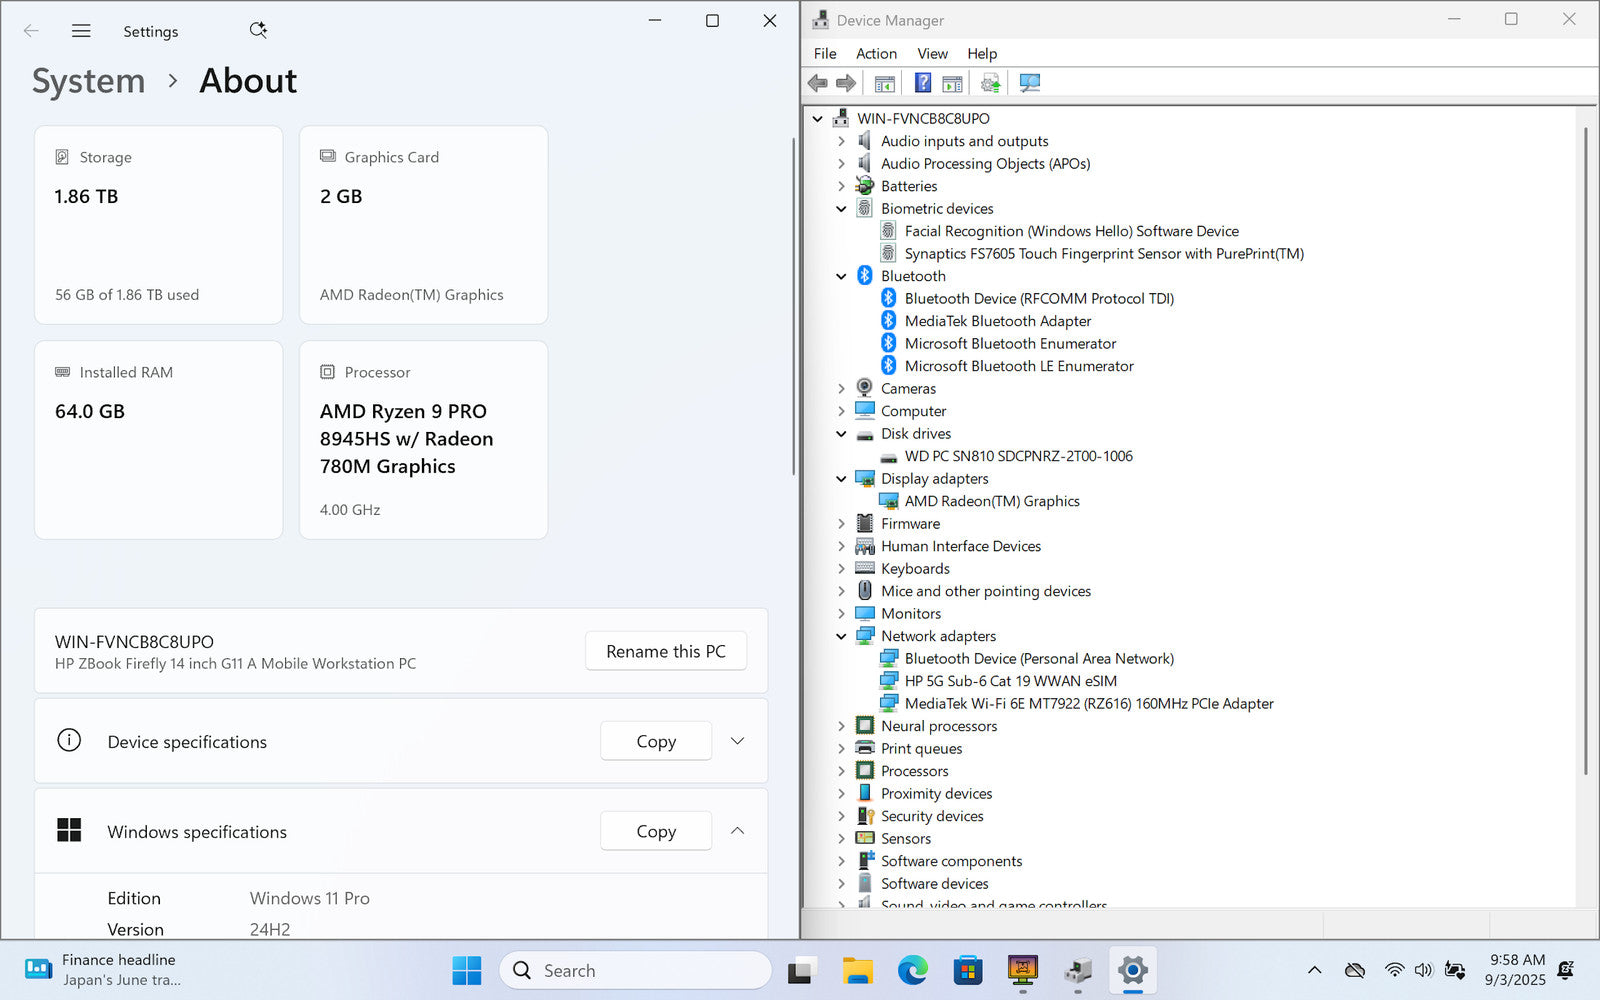Open the Help menu in Device Manager
Viewport: 1600px width, 1000px height.
pyautogui.click(x=982, y=54)
